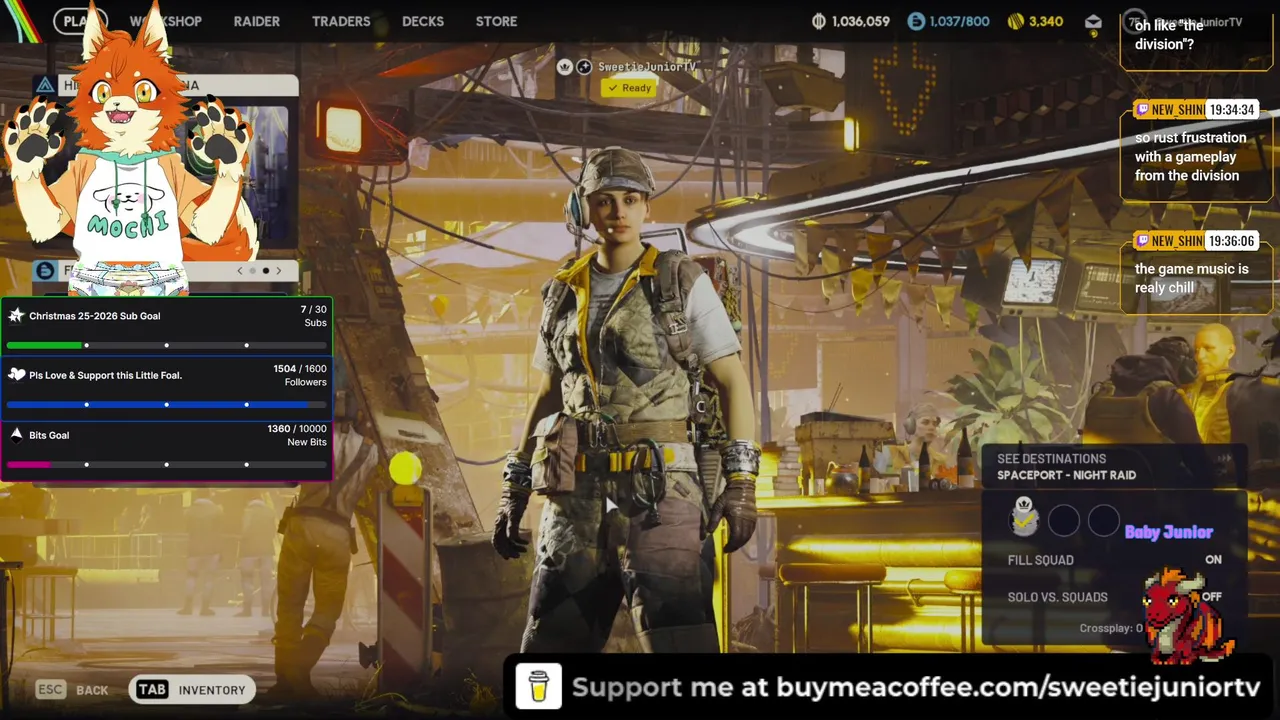Image resolution: width=1280 pixels, height=720 pixels.
Task: Click the last empty squad slot
Action: point(1104,520)
